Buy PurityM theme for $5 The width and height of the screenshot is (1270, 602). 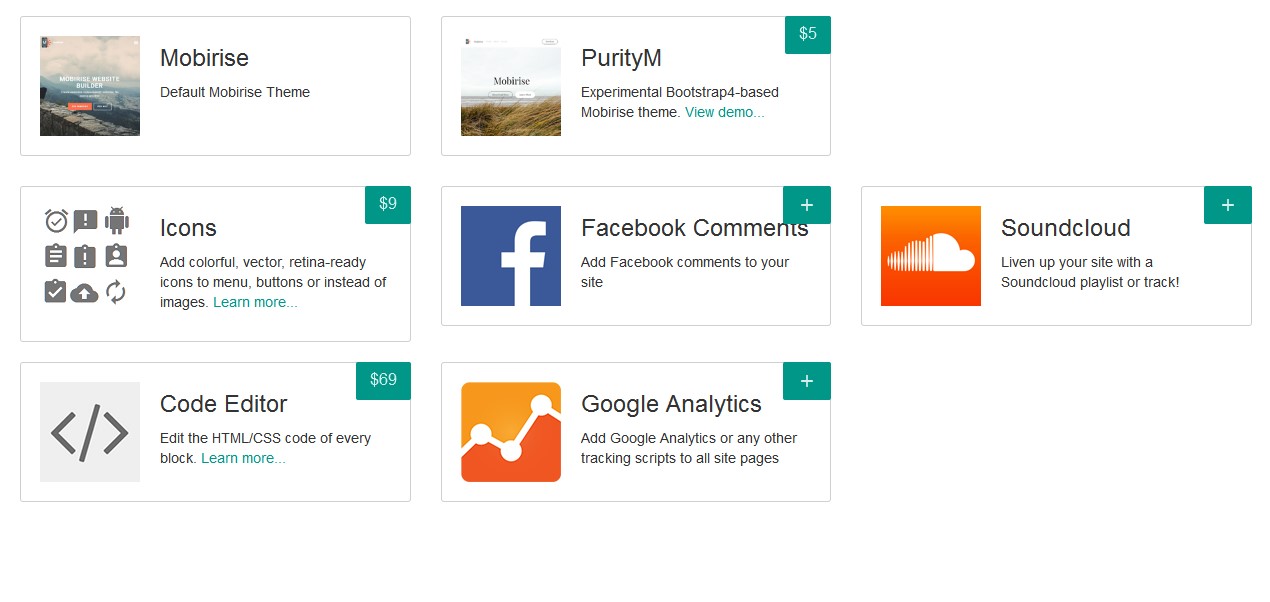click(x=807, y=34)
